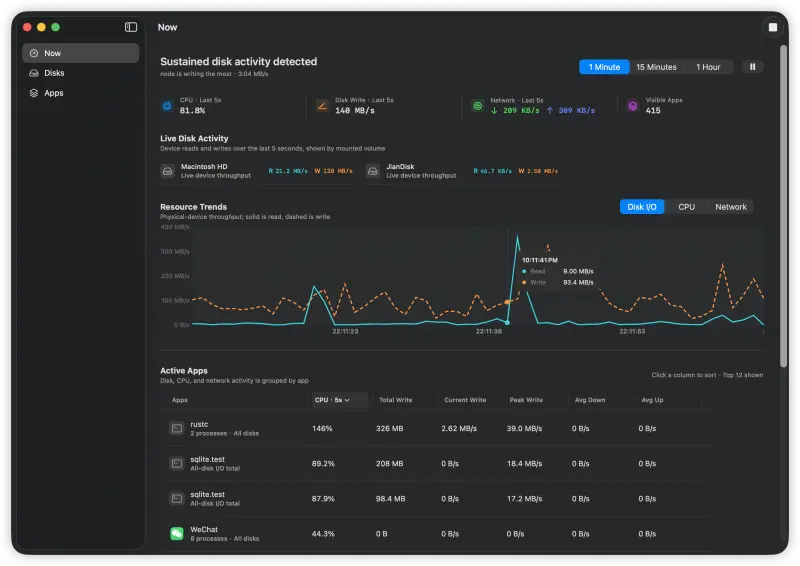Toggle the sidebar visibility icon
Image resolution: width=800 pixels, height=566 pixels.
131,27
